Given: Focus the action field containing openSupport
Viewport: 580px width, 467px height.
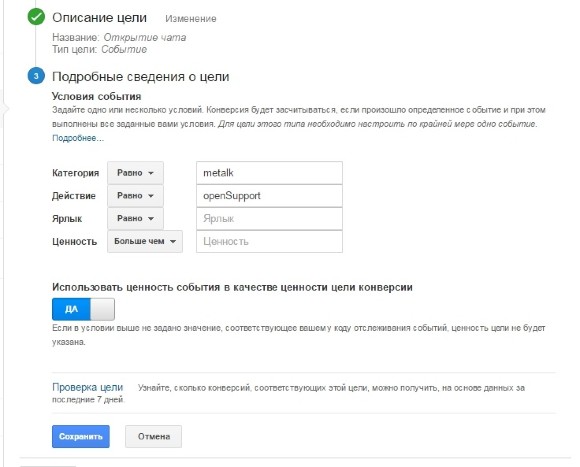Looking at the screenshot, I should (269, 196).
